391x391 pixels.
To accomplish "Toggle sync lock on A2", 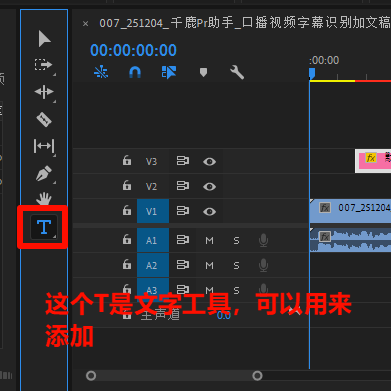I will pyautogui.click(x=183, y=265).
